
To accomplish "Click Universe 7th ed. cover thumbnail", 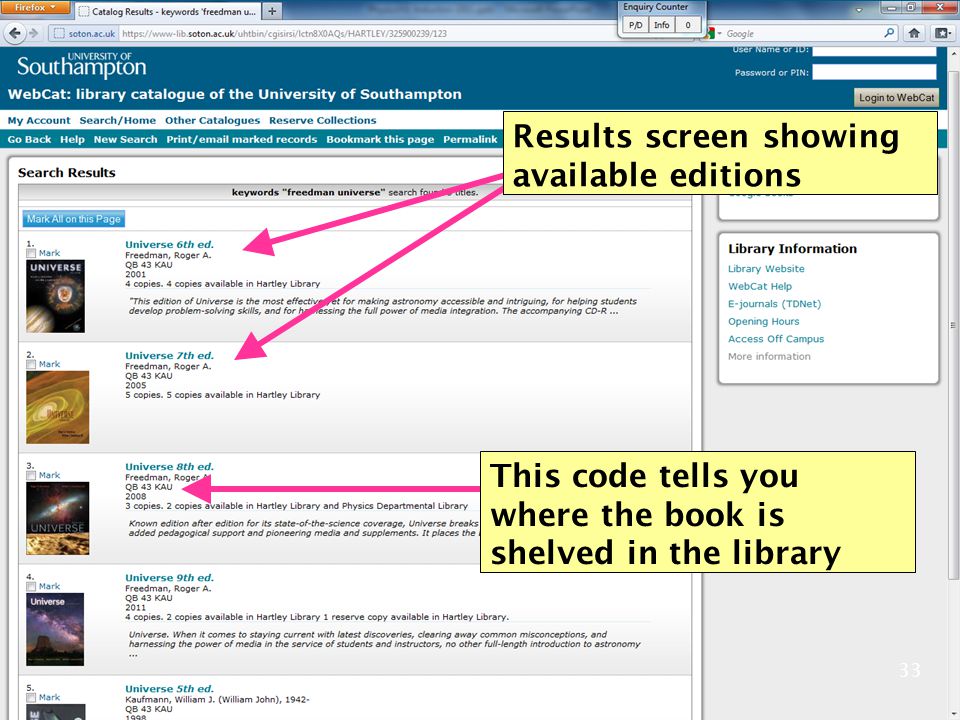I will point(58,407).
